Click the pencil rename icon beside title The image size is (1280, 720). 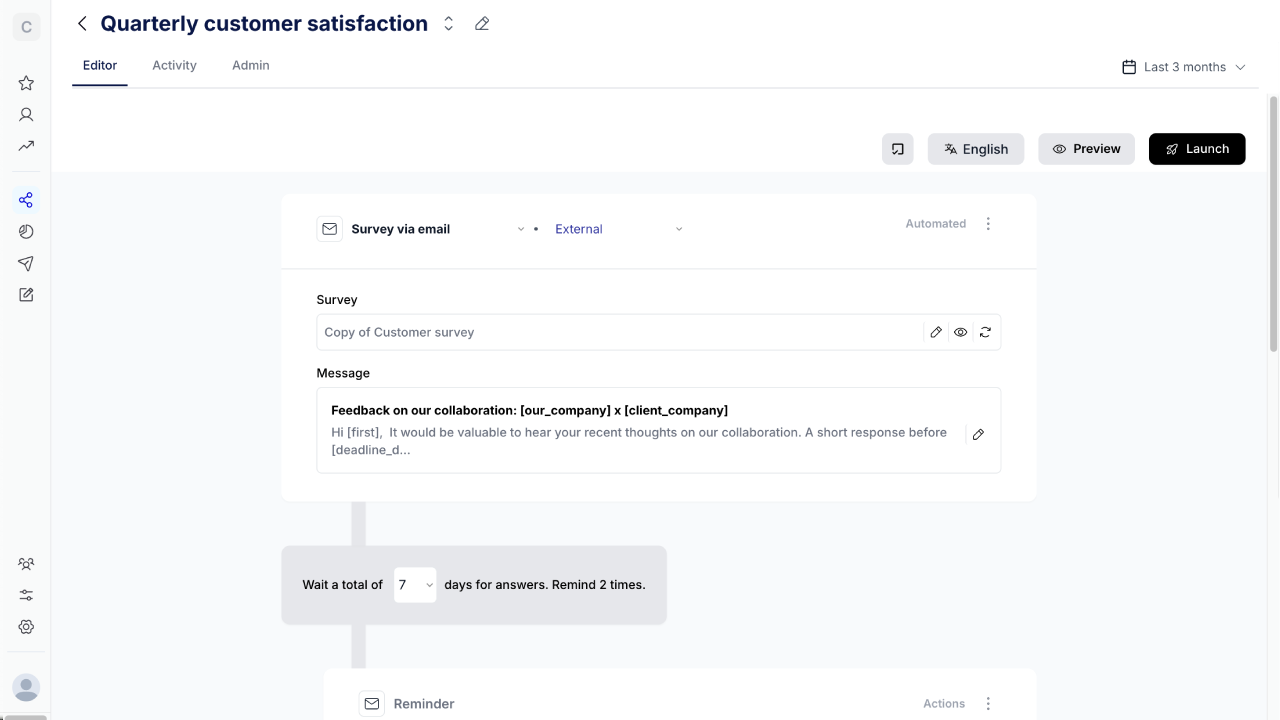pyautogui.click(x=482, y=24)
